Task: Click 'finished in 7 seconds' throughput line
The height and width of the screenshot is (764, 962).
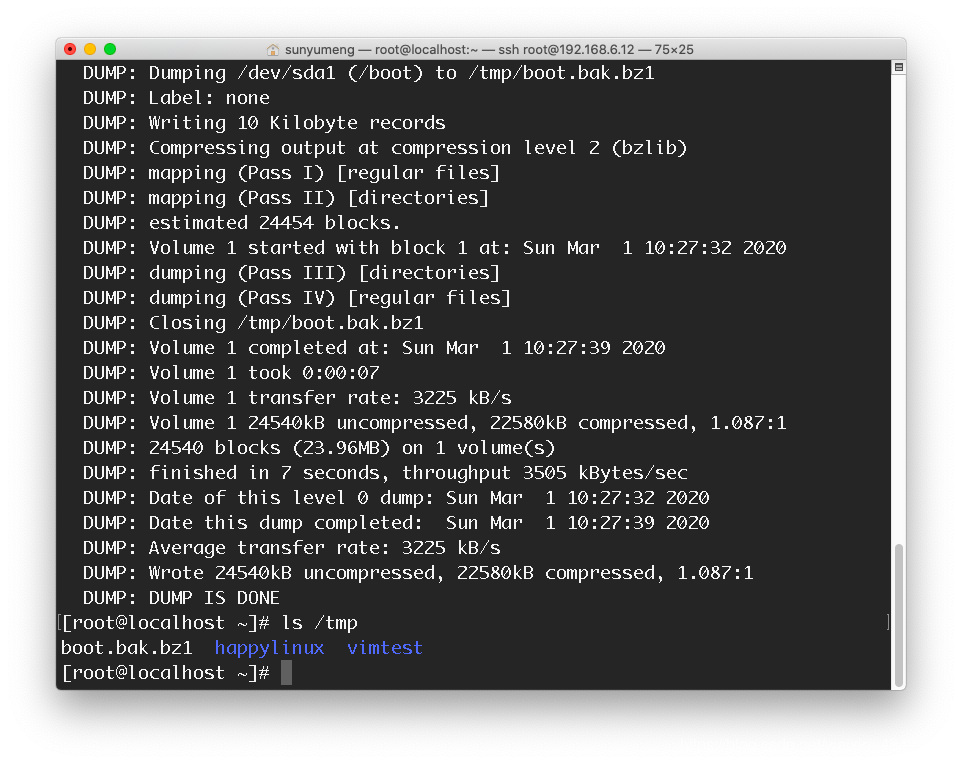Action: [385, 473]
